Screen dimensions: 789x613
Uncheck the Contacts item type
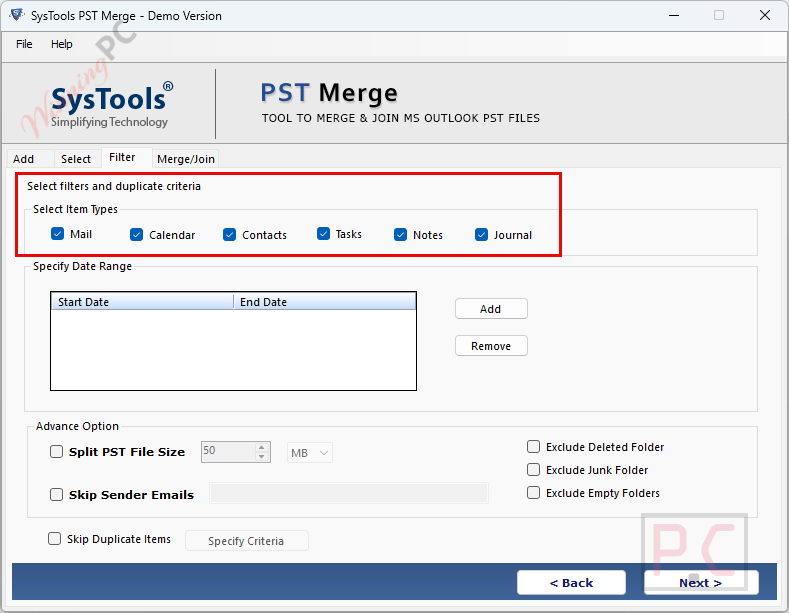[229, 235]
